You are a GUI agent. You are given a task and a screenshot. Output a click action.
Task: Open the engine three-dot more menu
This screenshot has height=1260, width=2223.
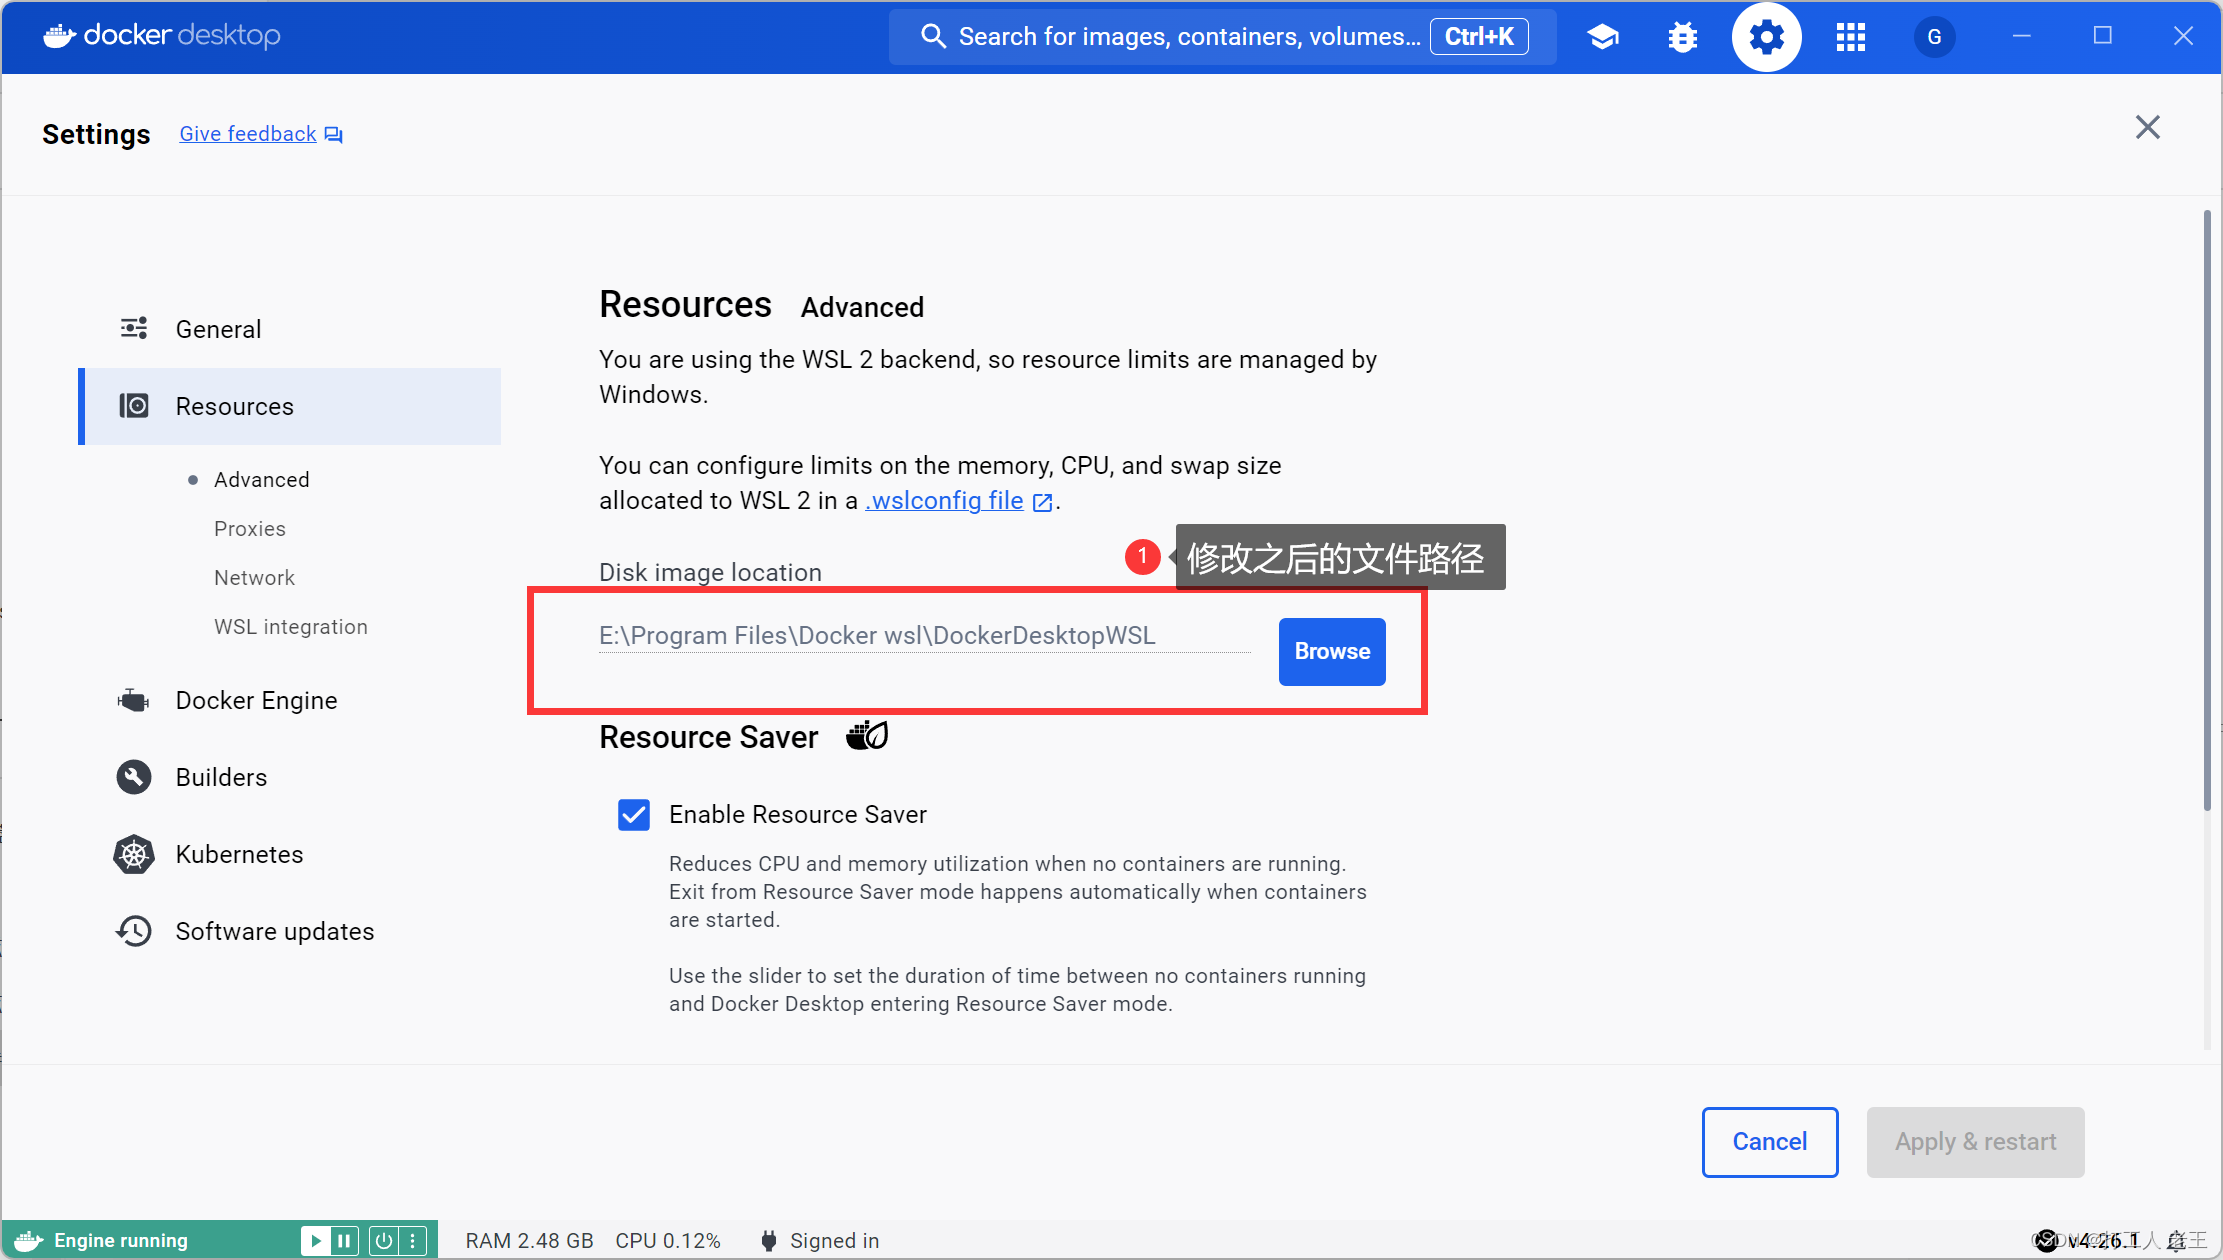click(413, 1241)
